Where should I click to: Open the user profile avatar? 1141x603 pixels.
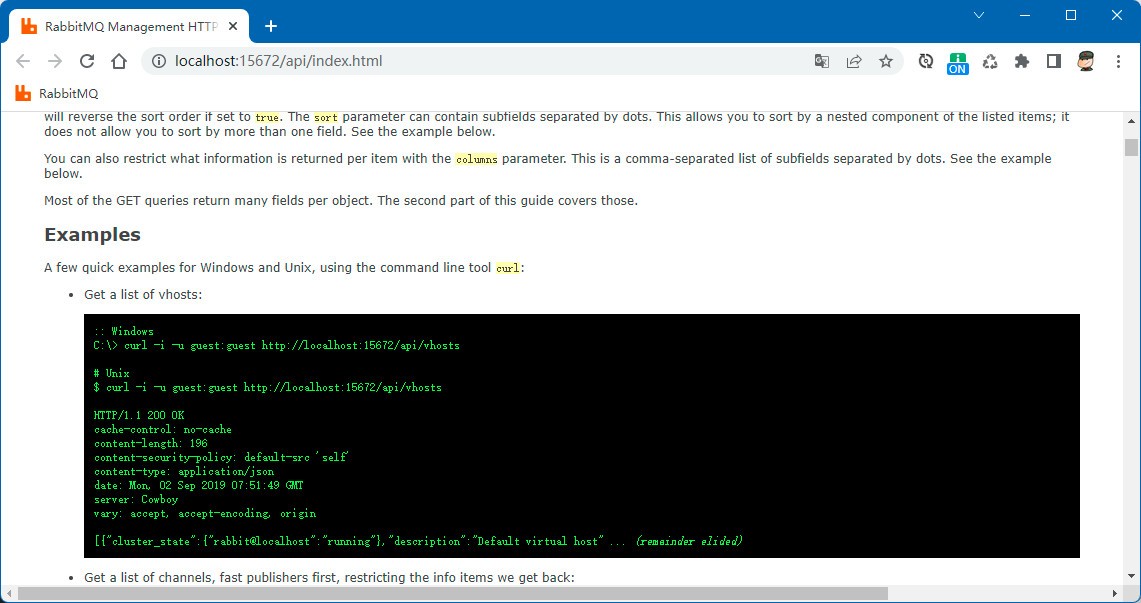pos(1086,61)
